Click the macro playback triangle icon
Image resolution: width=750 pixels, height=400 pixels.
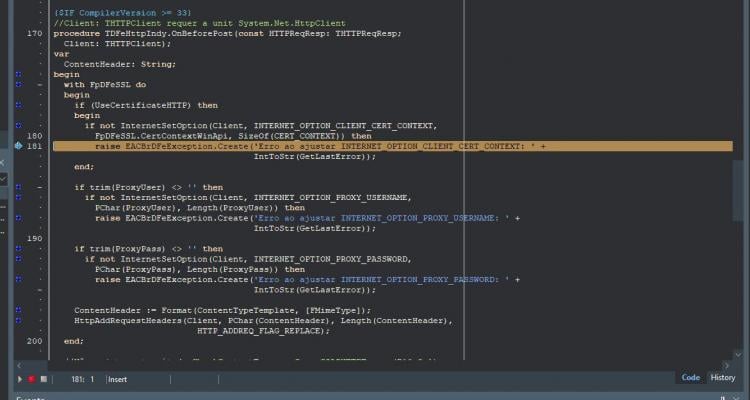point(20,379)
